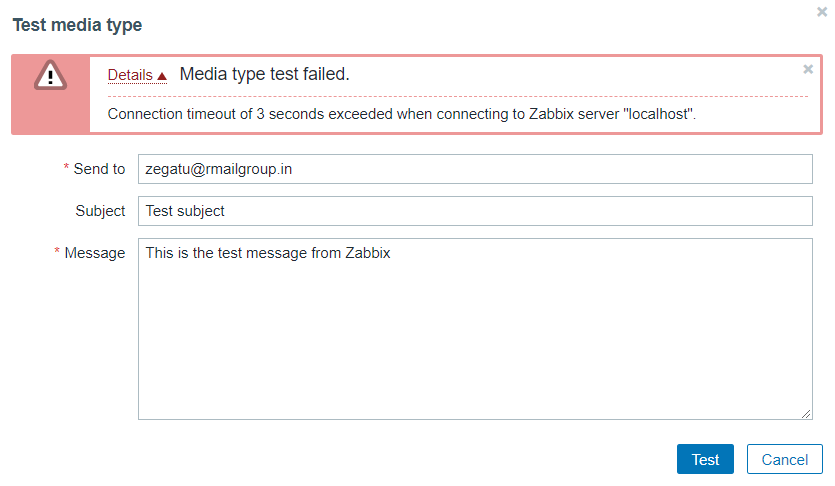Click the red asterisk beside Message
835x486 pixels.
click(57, 253)
